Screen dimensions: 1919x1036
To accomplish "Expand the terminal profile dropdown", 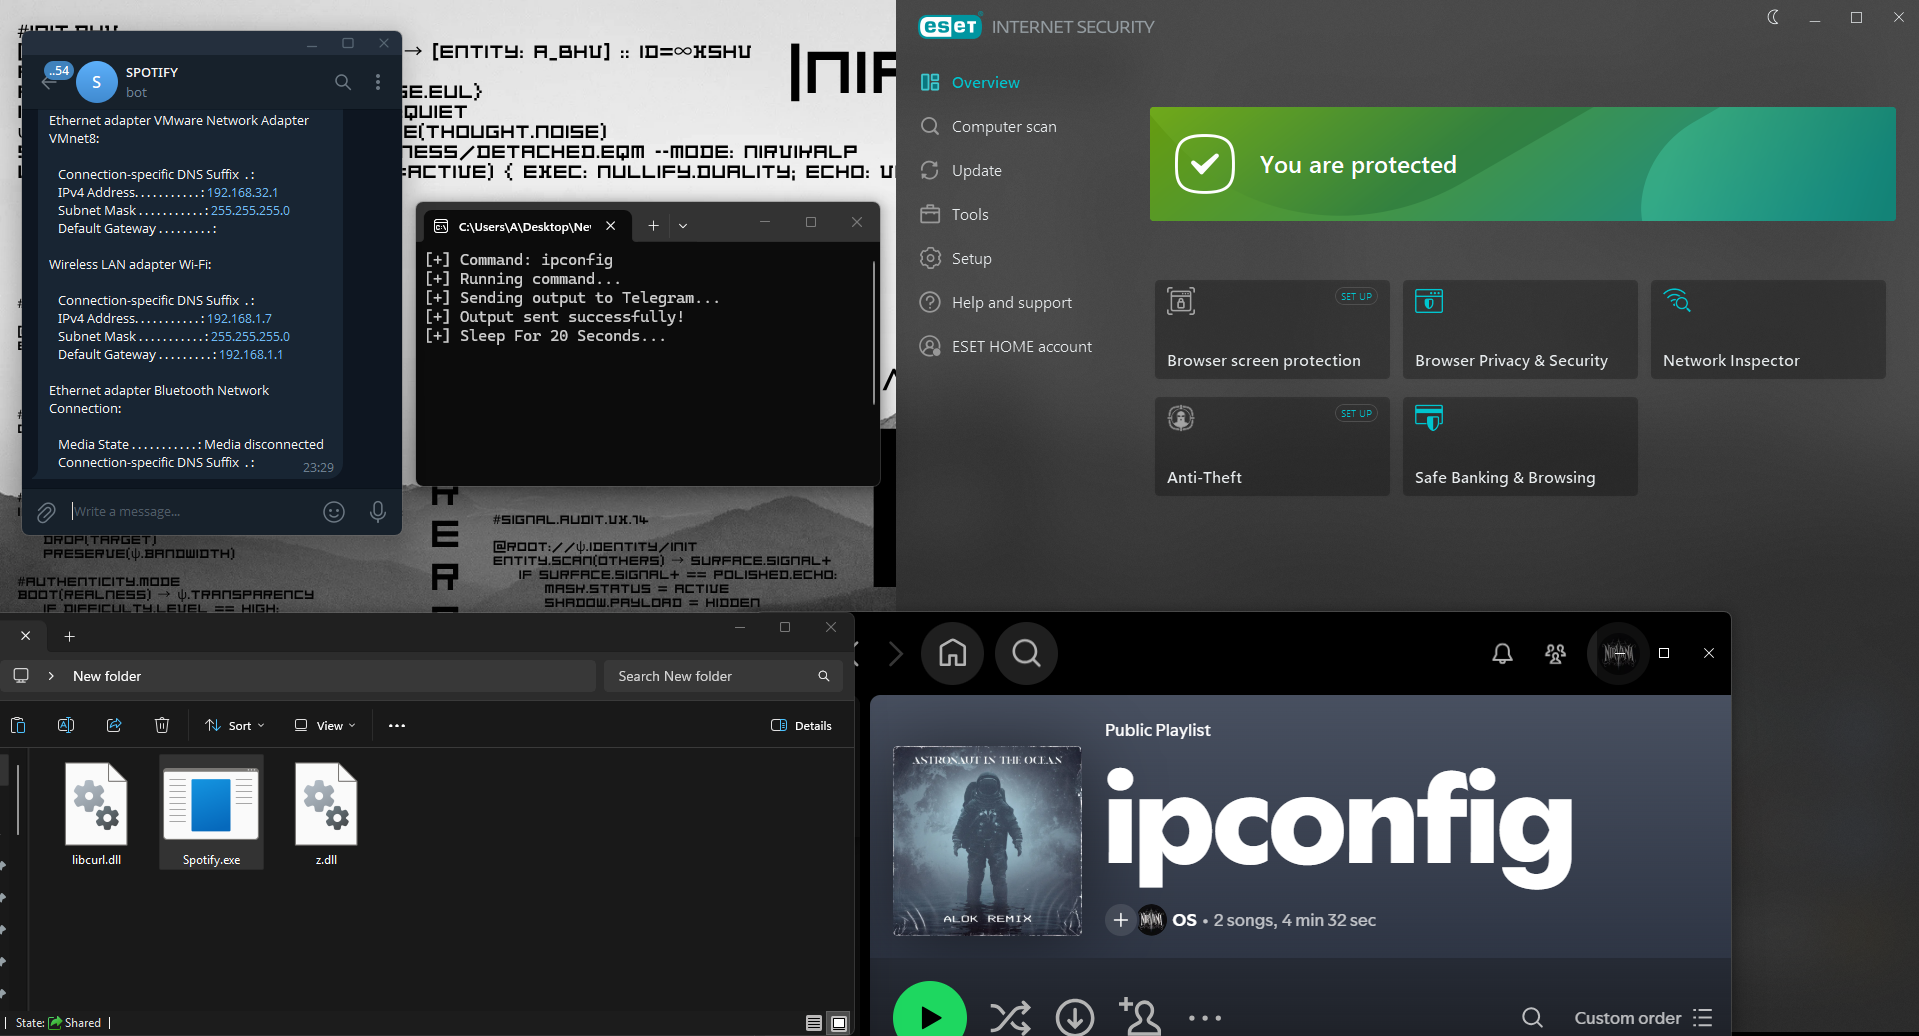I will click(683, 226).
